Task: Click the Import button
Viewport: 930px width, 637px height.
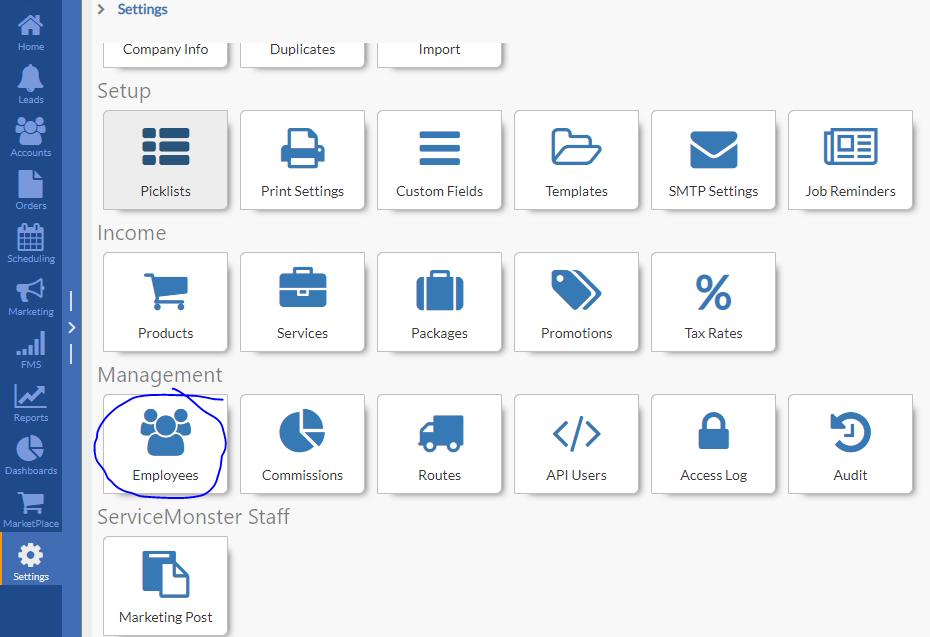Action: 439,50
